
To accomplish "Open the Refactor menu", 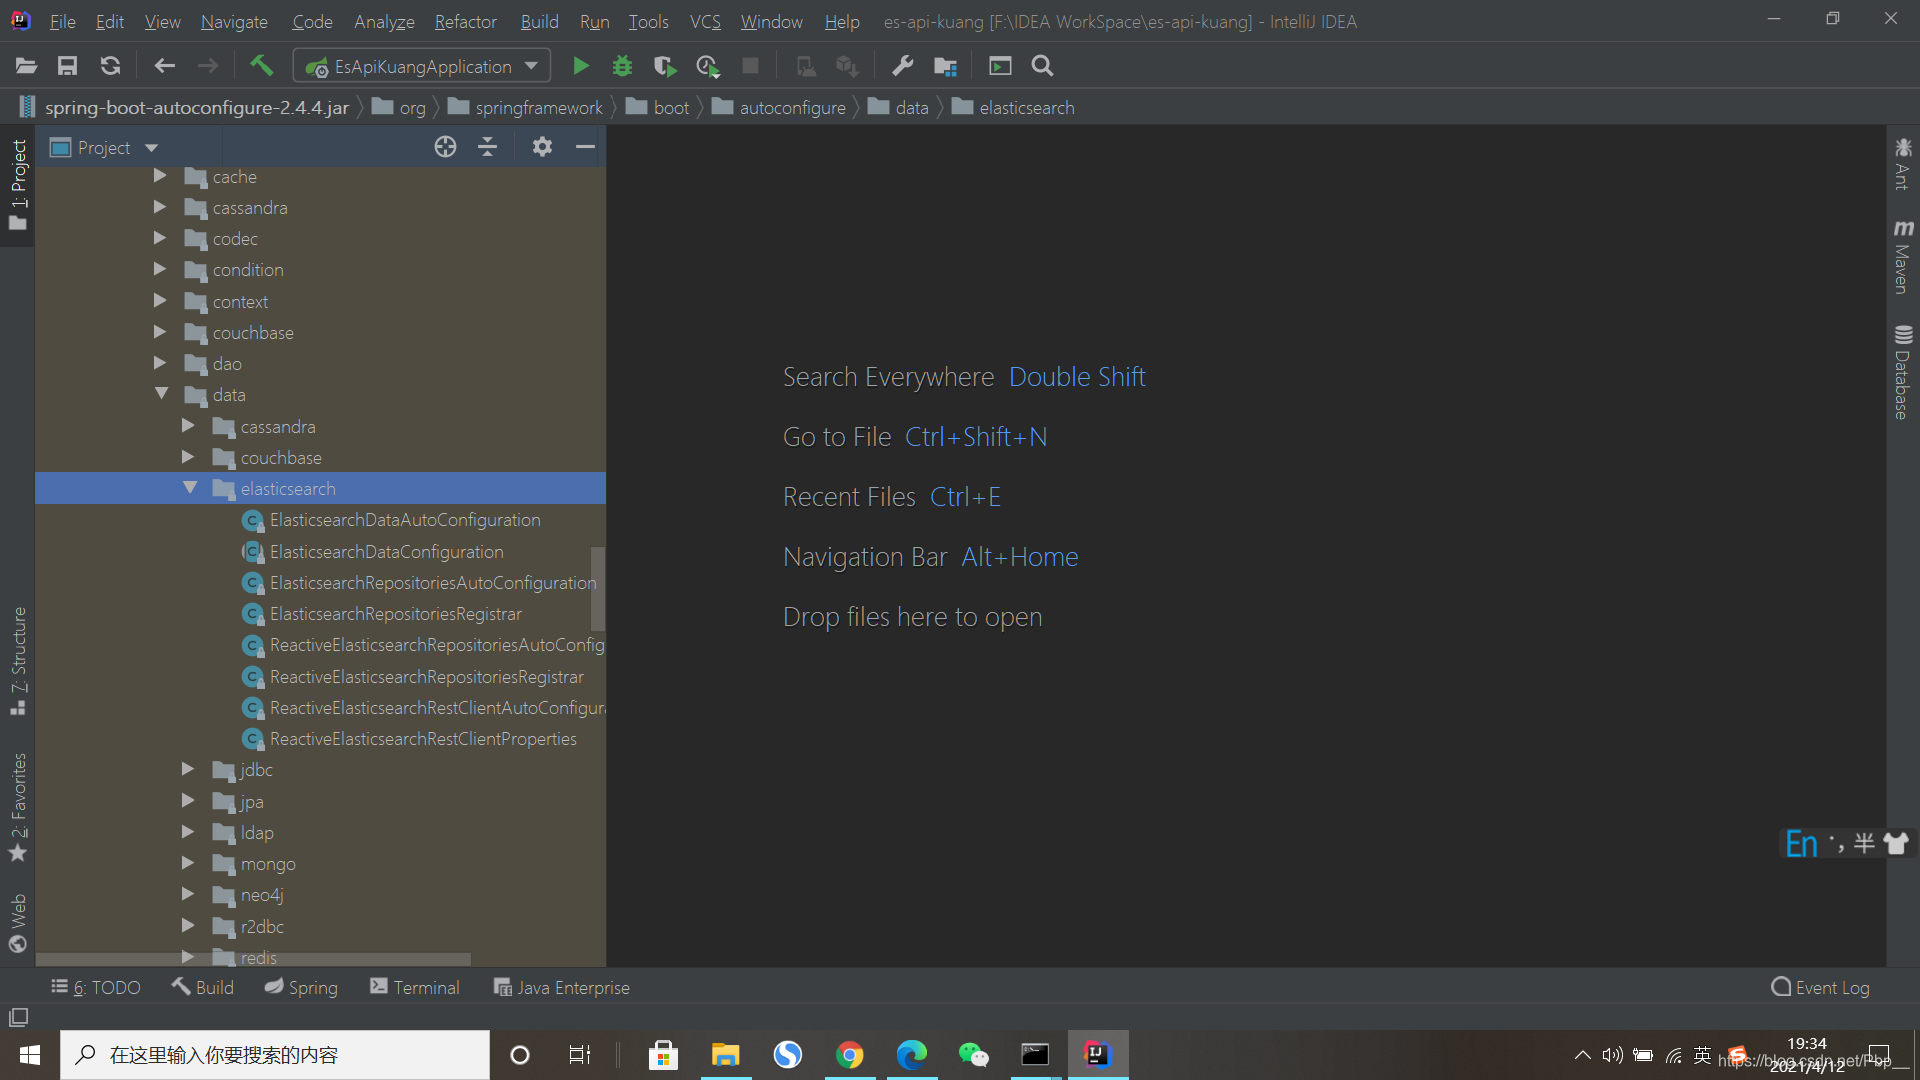I will click(465, 21).
